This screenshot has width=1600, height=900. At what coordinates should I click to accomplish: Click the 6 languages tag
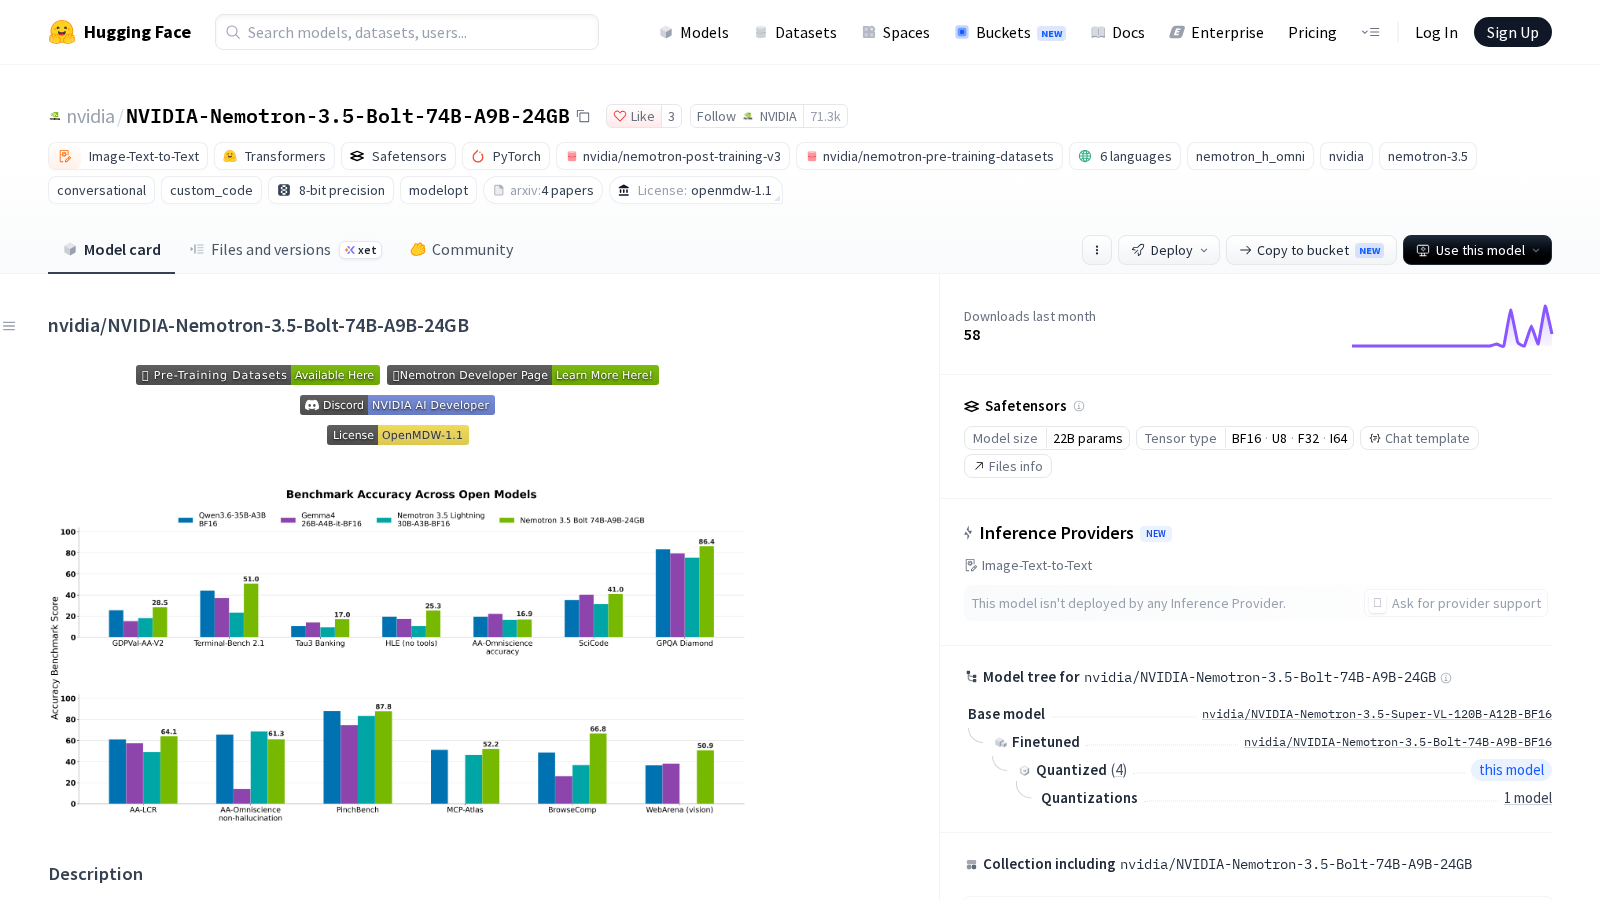tap(1125, 156)
